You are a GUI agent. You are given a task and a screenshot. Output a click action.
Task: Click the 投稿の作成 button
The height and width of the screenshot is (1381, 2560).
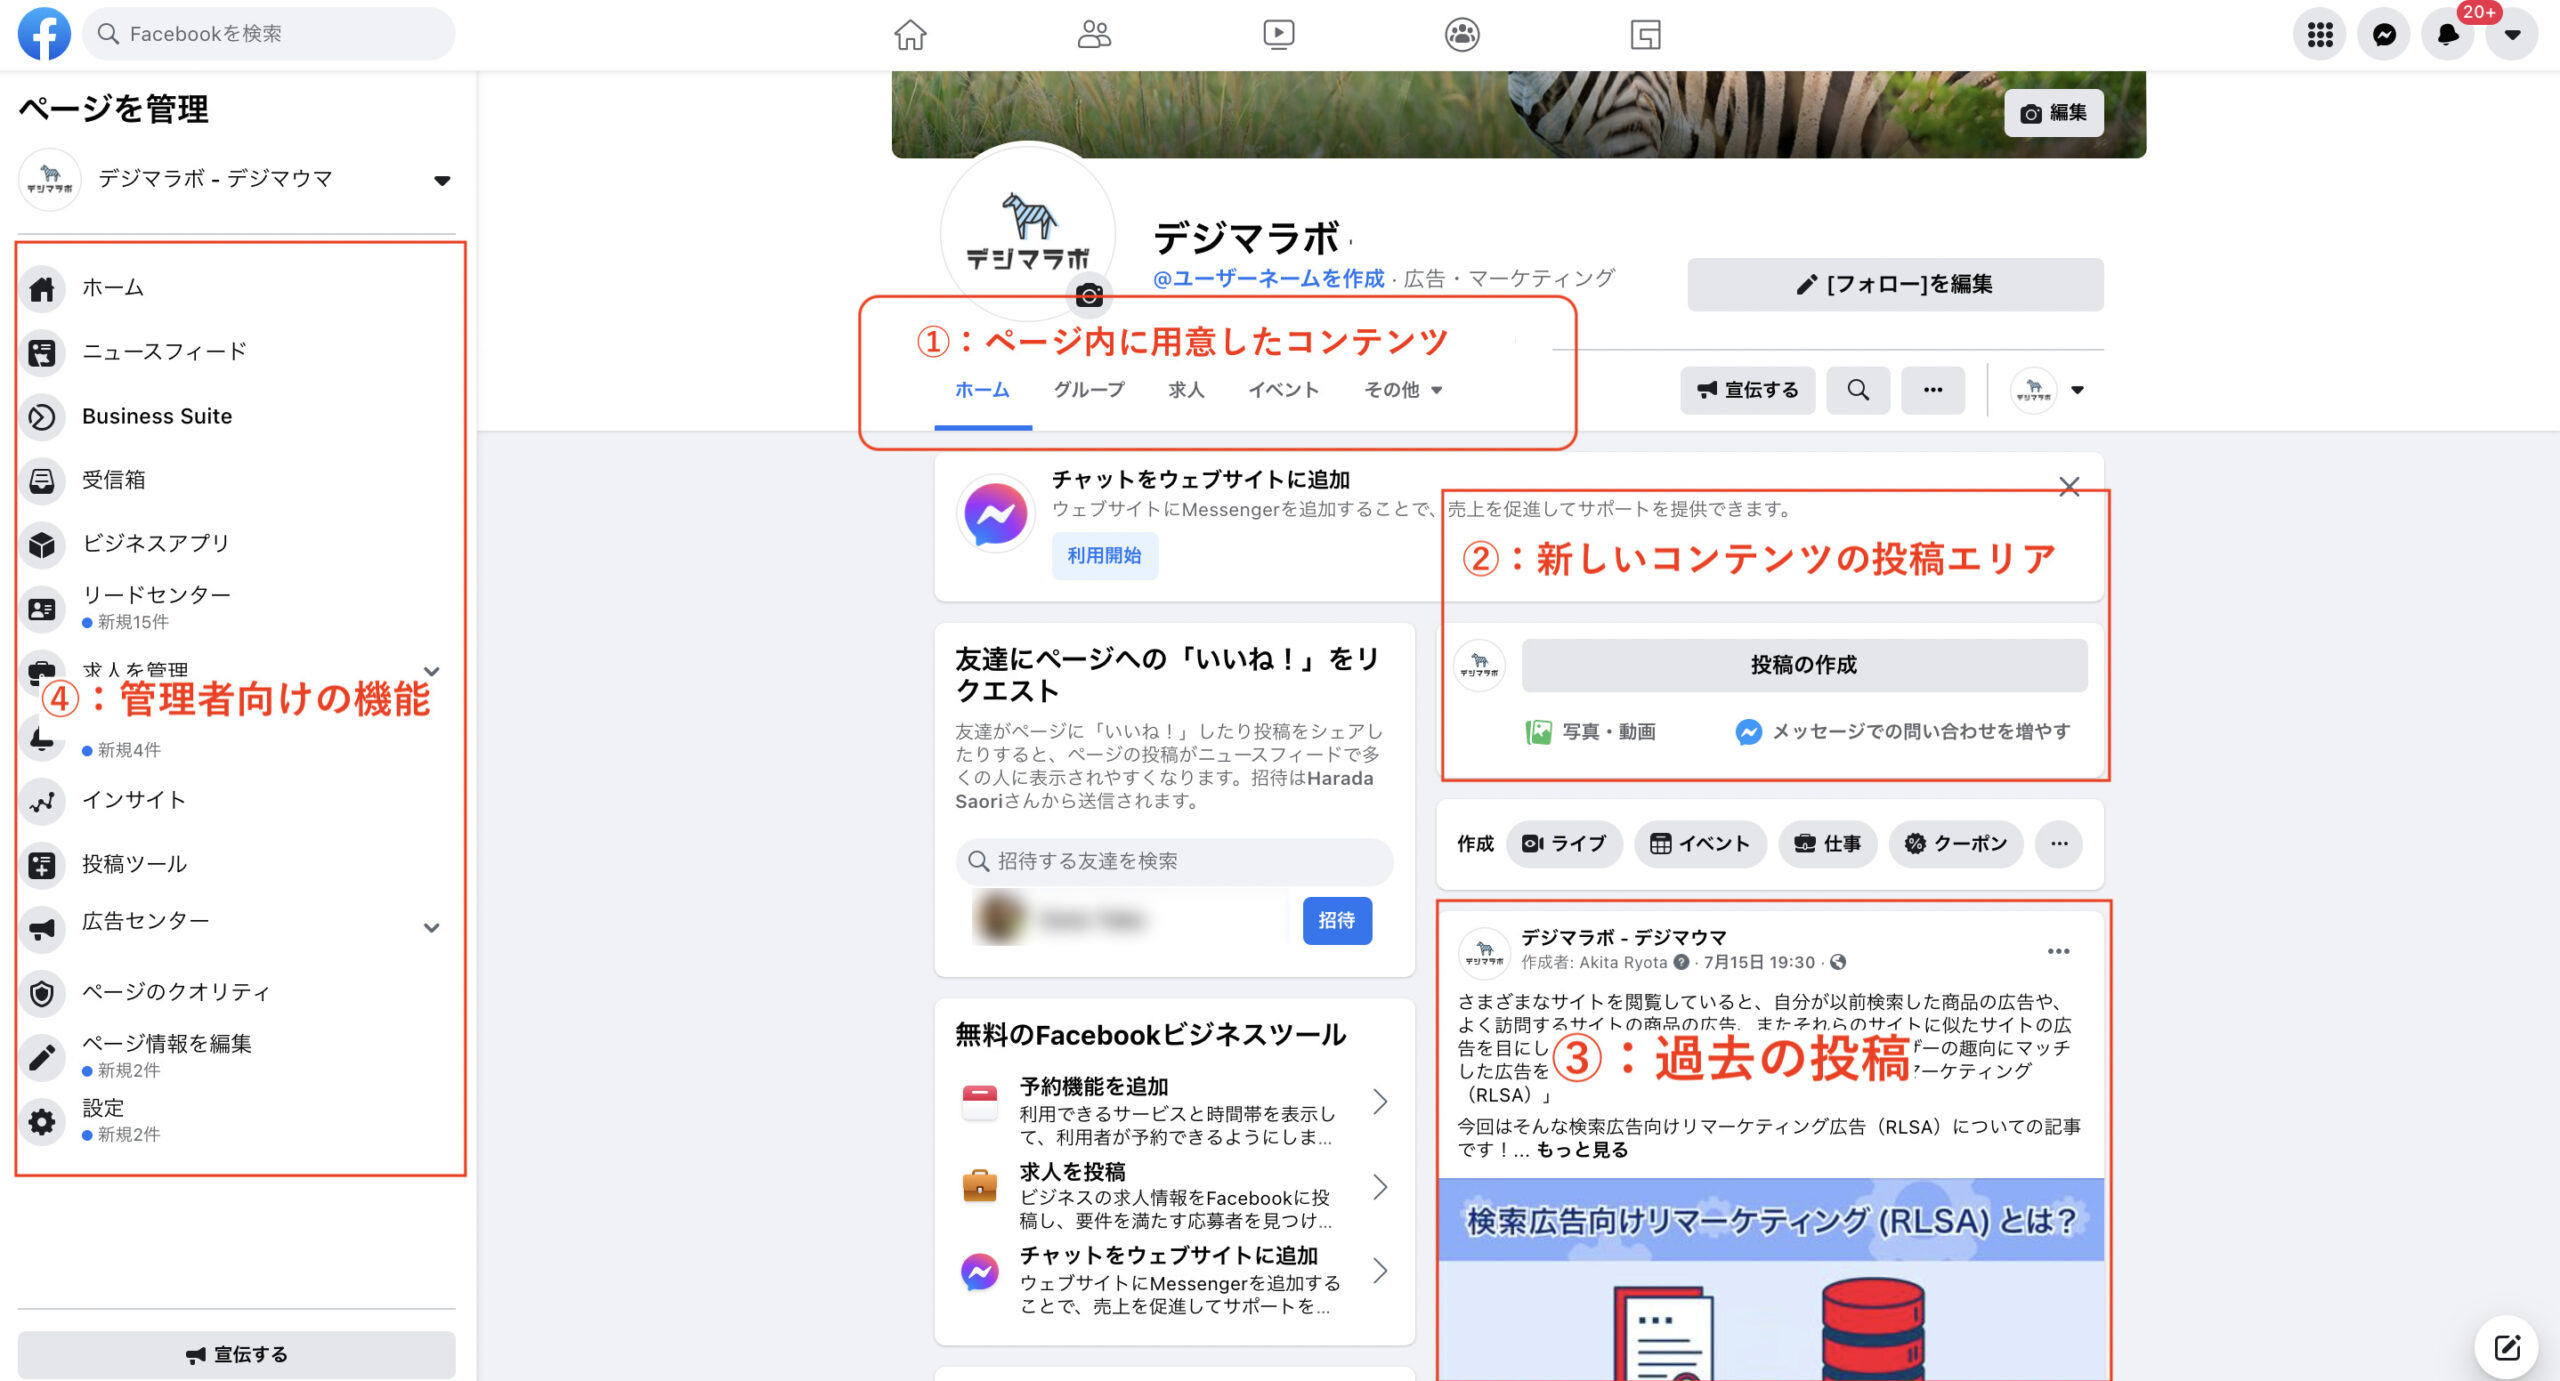tap(1804, 665)
